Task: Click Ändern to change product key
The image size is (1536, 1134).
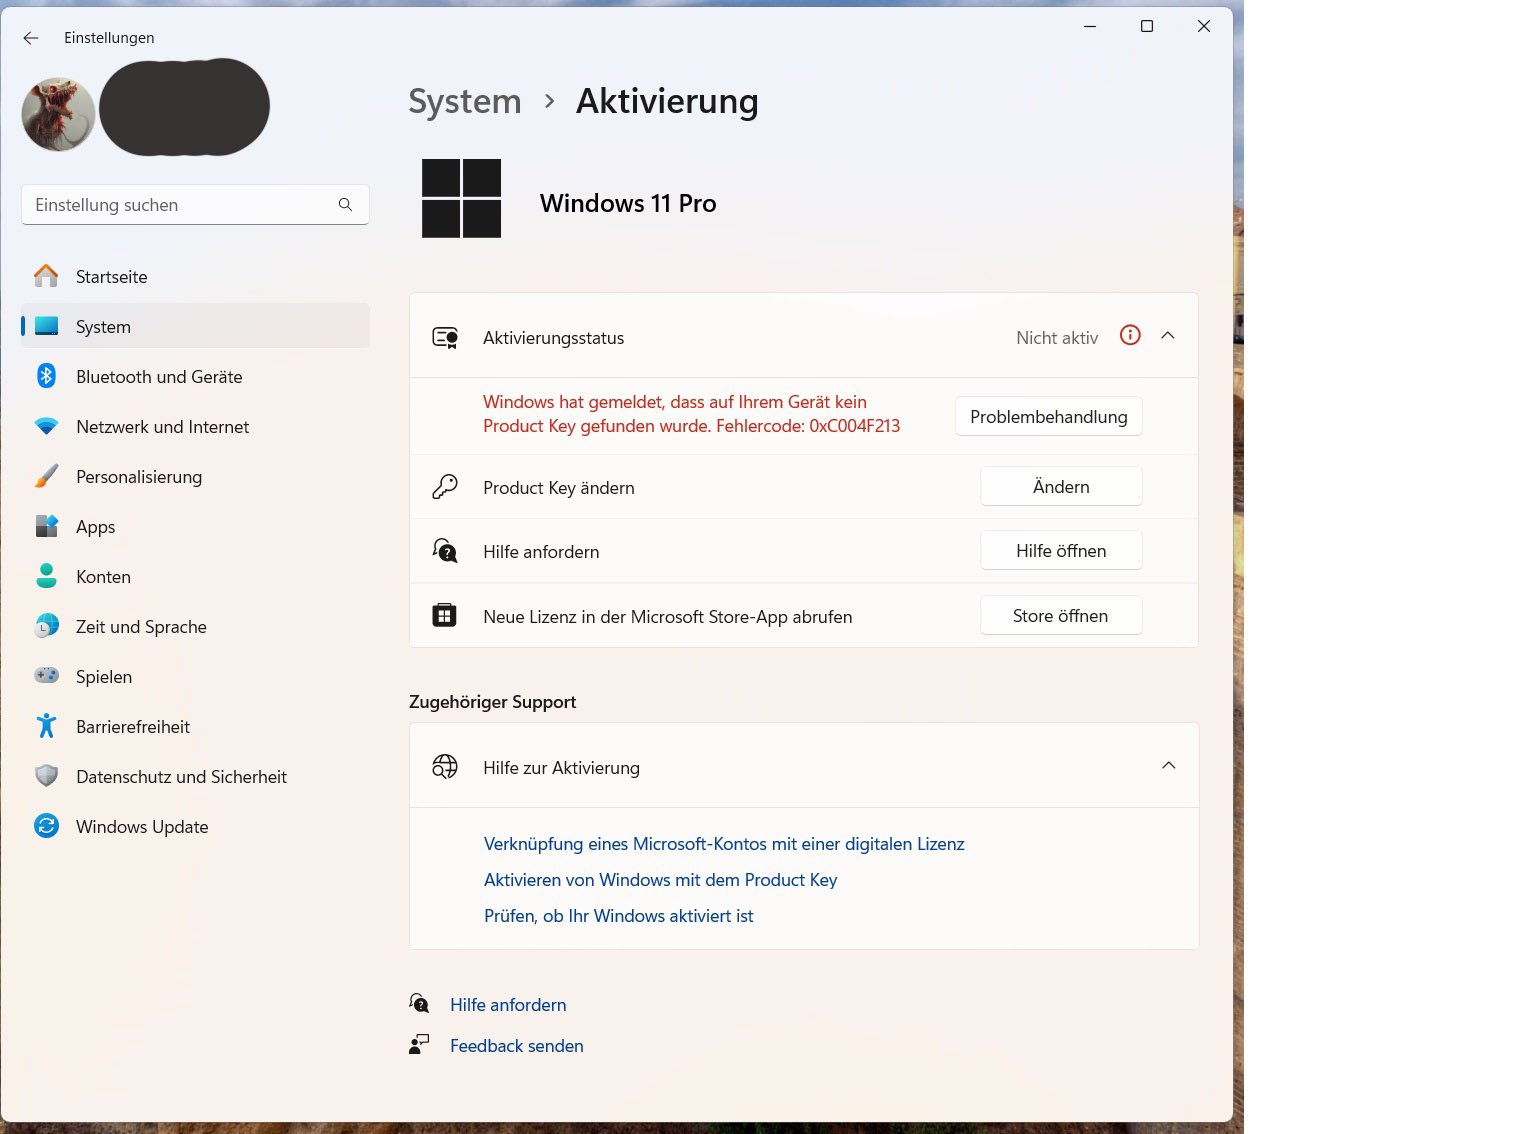Action: [1061, 487]
